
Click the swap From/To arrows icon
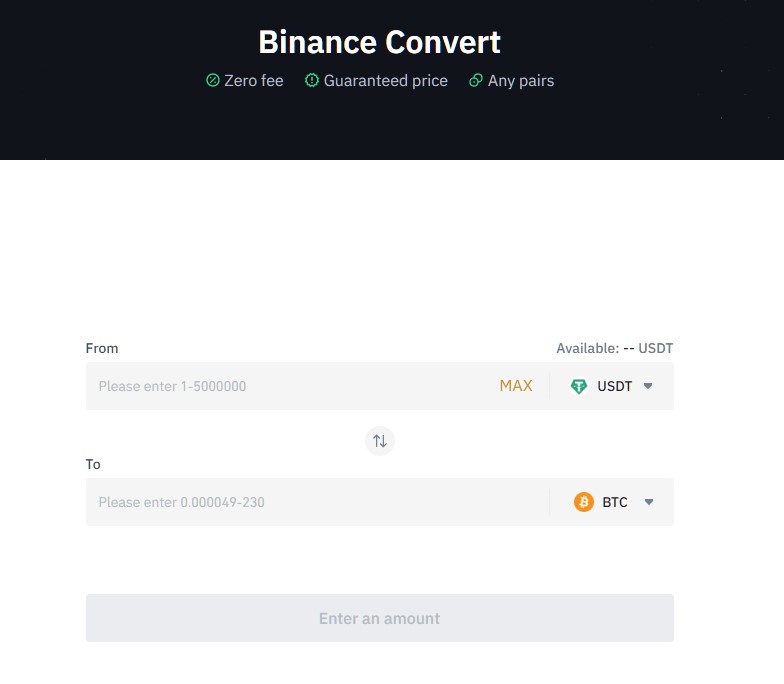click(x=380, y=441)
